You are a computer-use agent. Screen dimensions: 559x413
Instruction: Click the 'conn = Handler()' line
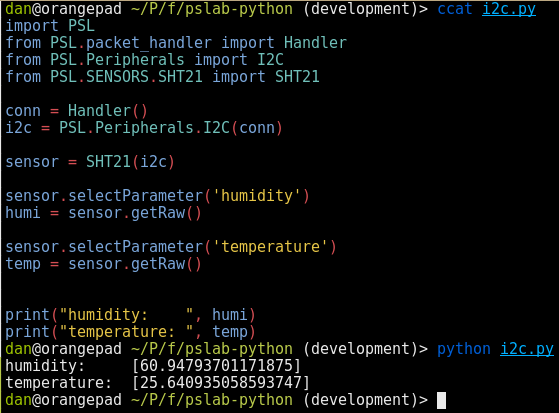(x=76, y=111)
